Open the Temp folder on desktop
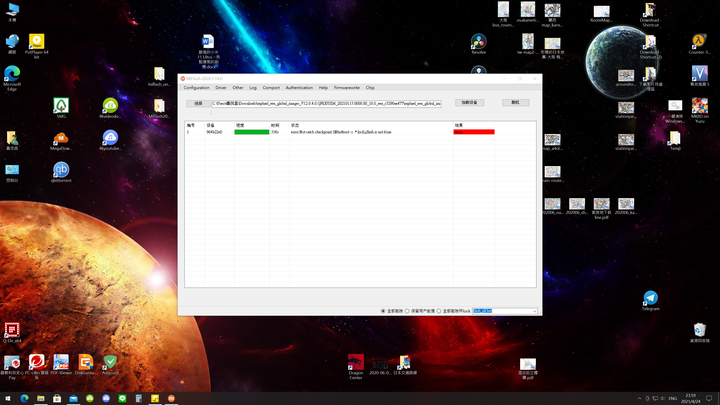Image resolution: width=720 pixels, height=405 pixels. [675, 140]
